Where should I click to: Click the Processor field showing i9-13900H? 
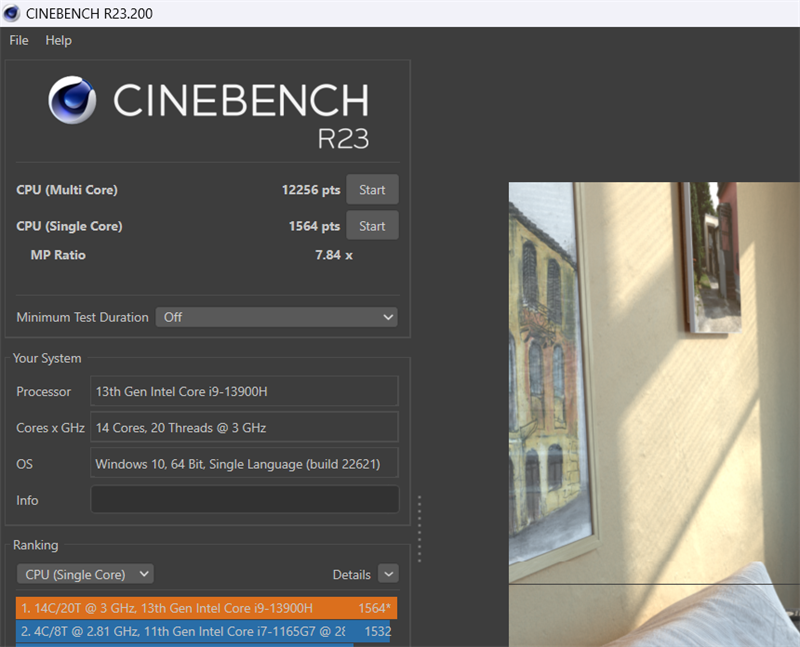point(244,391)
